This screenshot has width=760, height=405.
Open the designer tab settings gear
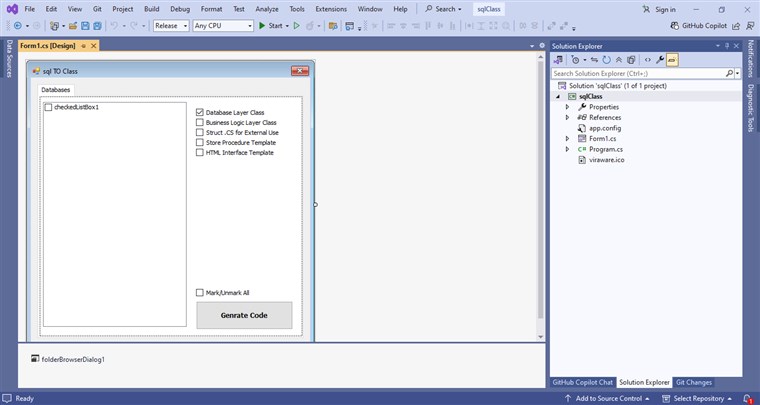tap(541, 46)
